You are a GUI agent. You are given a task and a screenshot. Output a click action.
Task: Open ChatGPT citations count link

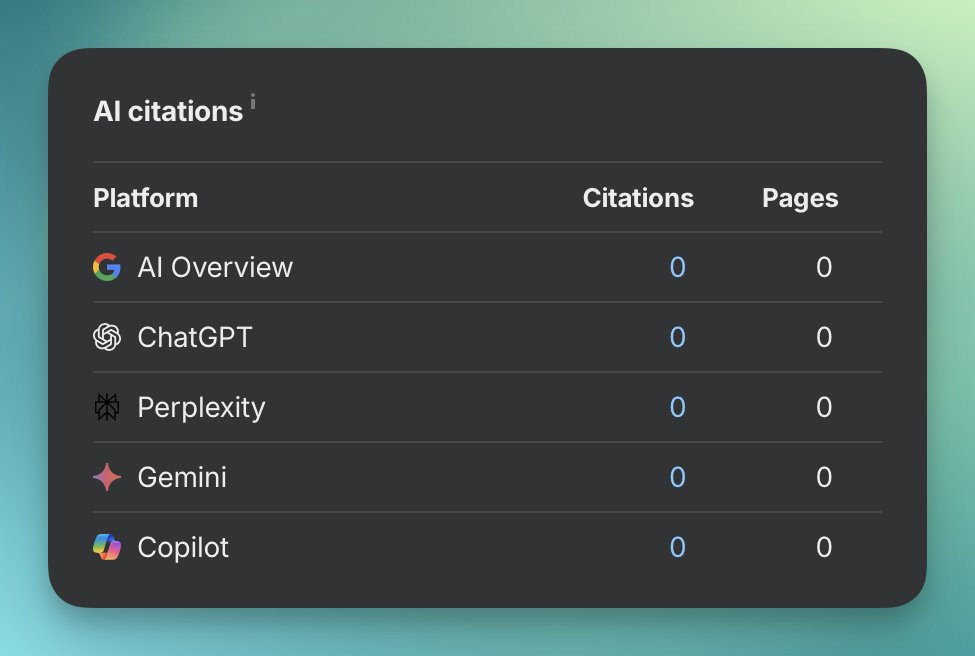tap(678, 337)
